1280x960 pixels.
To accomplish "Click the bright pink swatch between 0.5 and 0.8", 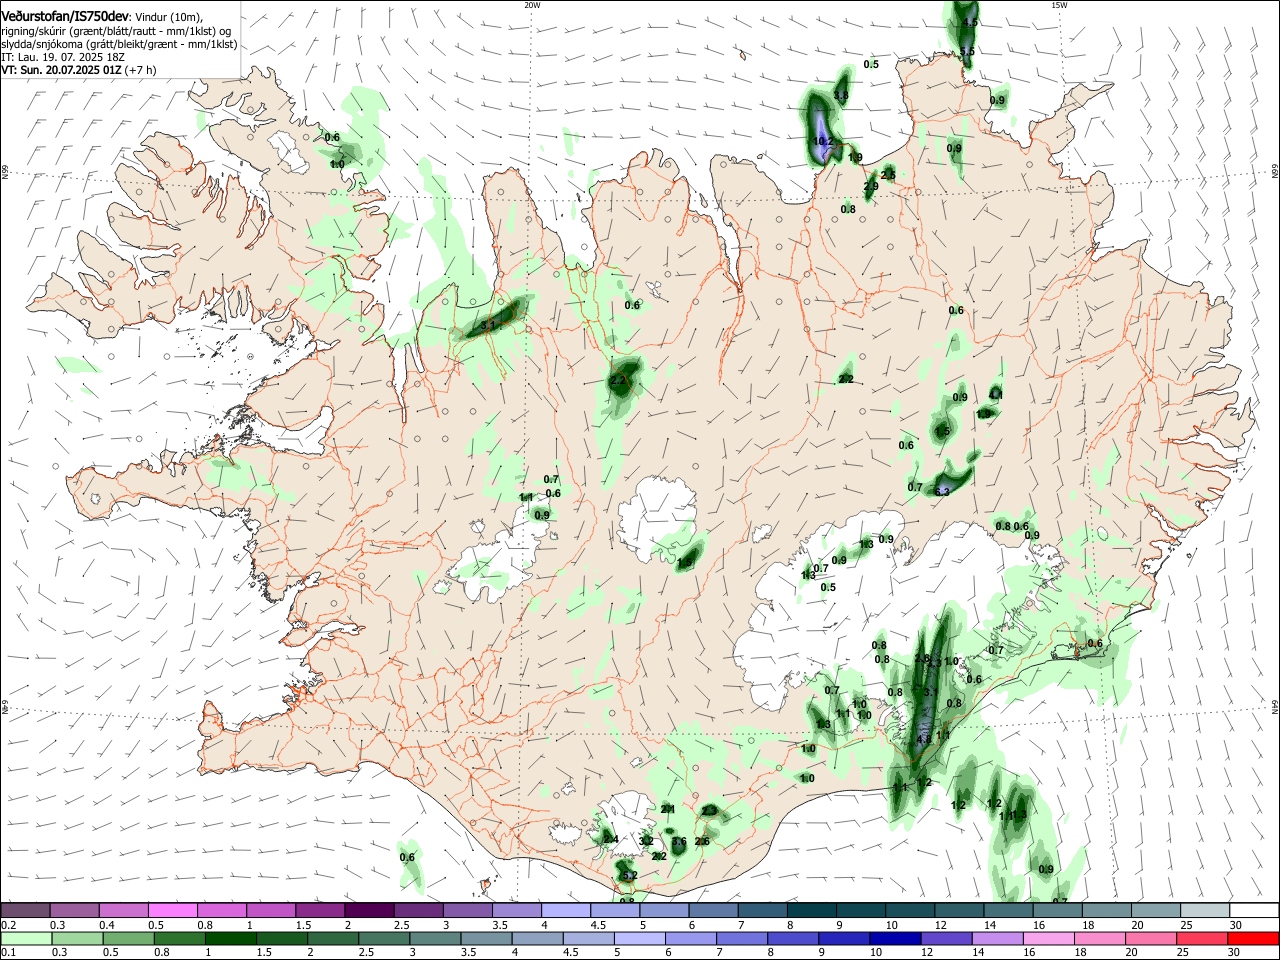I will pyautogui.click(x=173, y=910).
